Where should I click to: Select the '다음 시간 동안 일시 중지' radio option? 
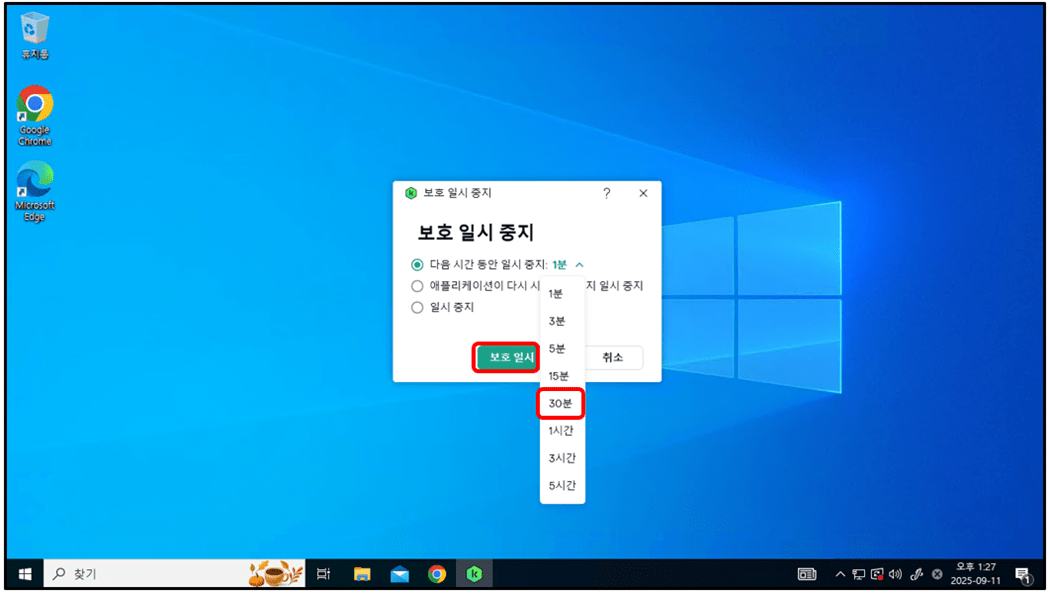tap(418, 265)
